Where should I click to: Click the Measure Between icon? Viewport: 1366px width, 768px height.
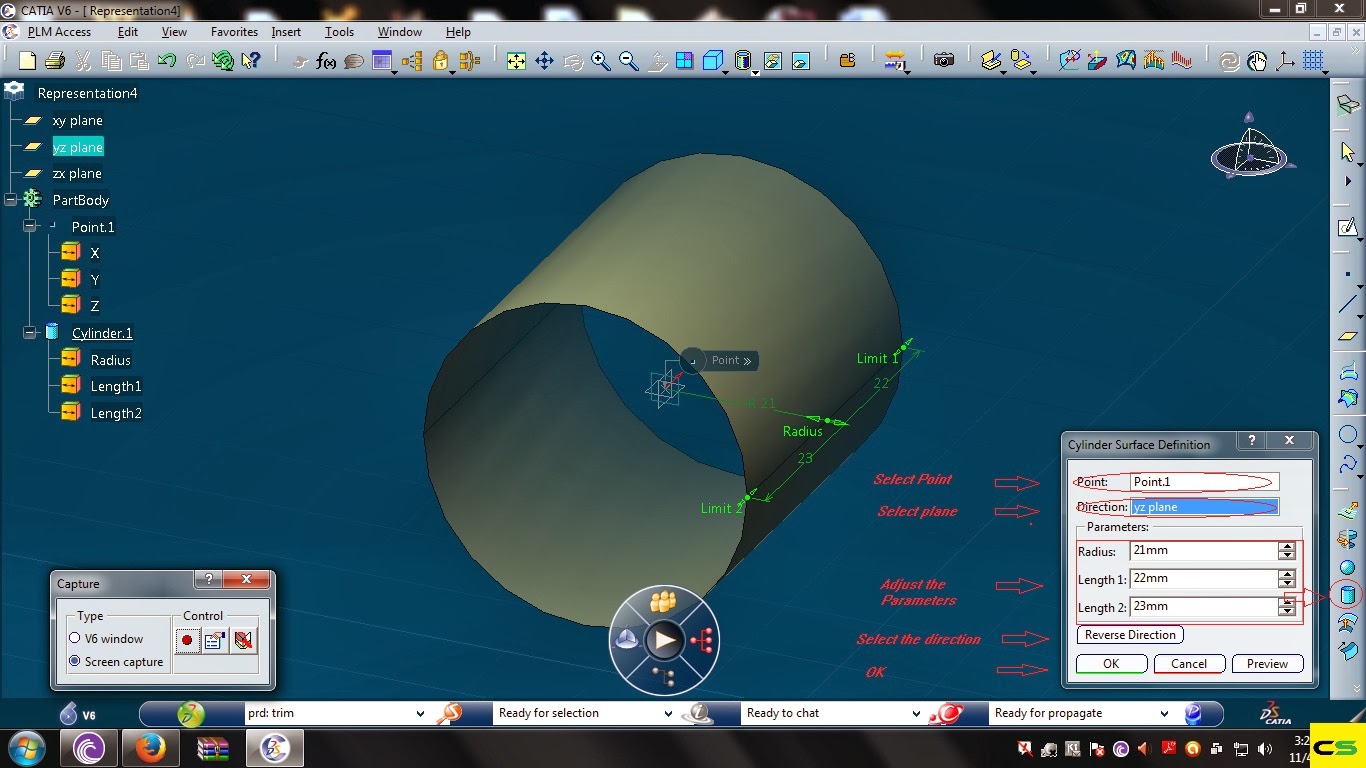pyautogui.click(x=895, y=61)
